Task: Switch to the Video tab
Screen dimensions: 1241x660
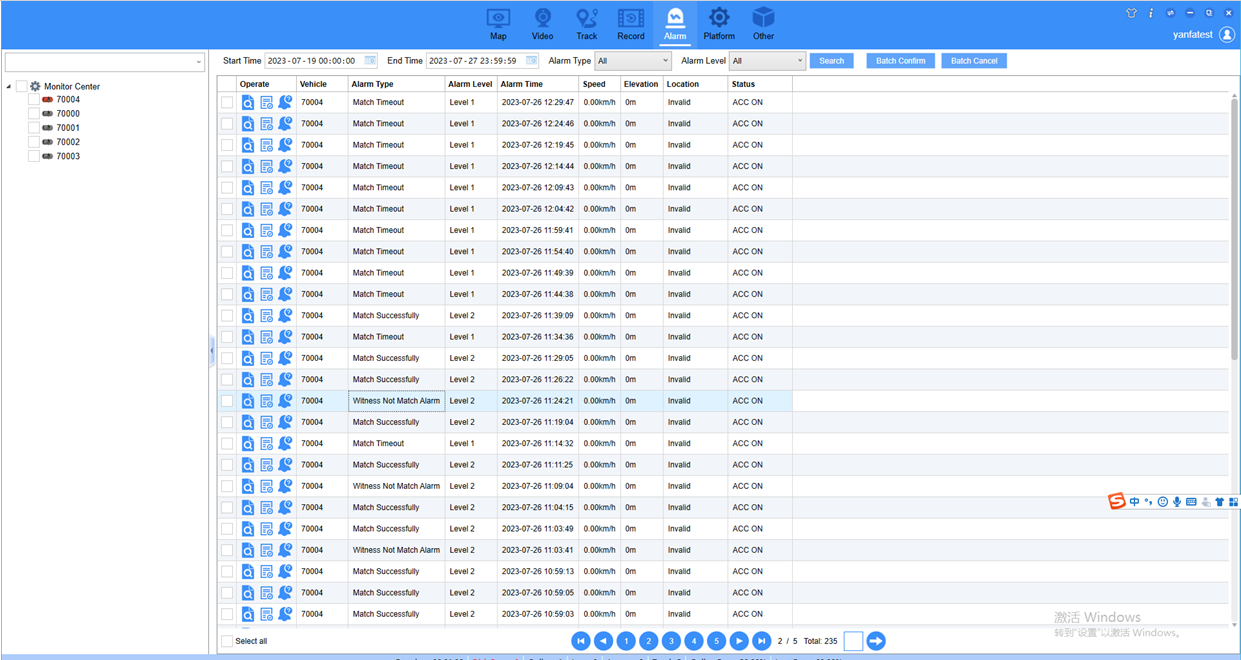Action: tap(542, 24)
